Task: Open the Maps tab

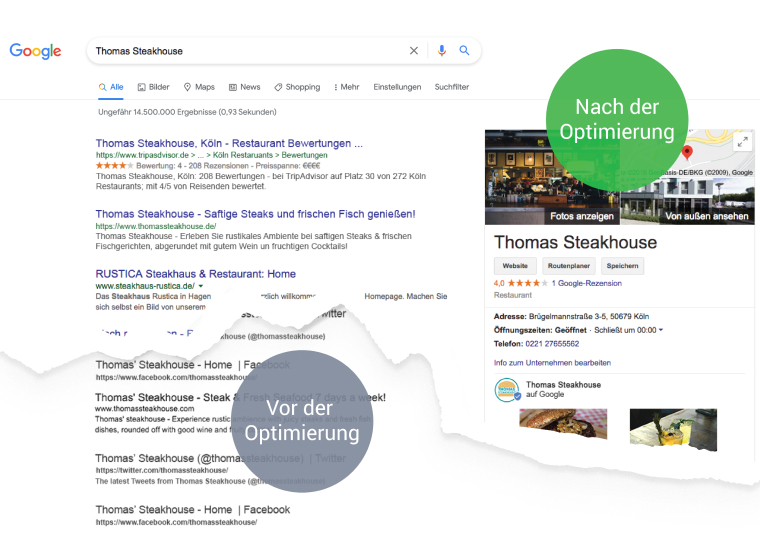Action: tap(199, 87)
